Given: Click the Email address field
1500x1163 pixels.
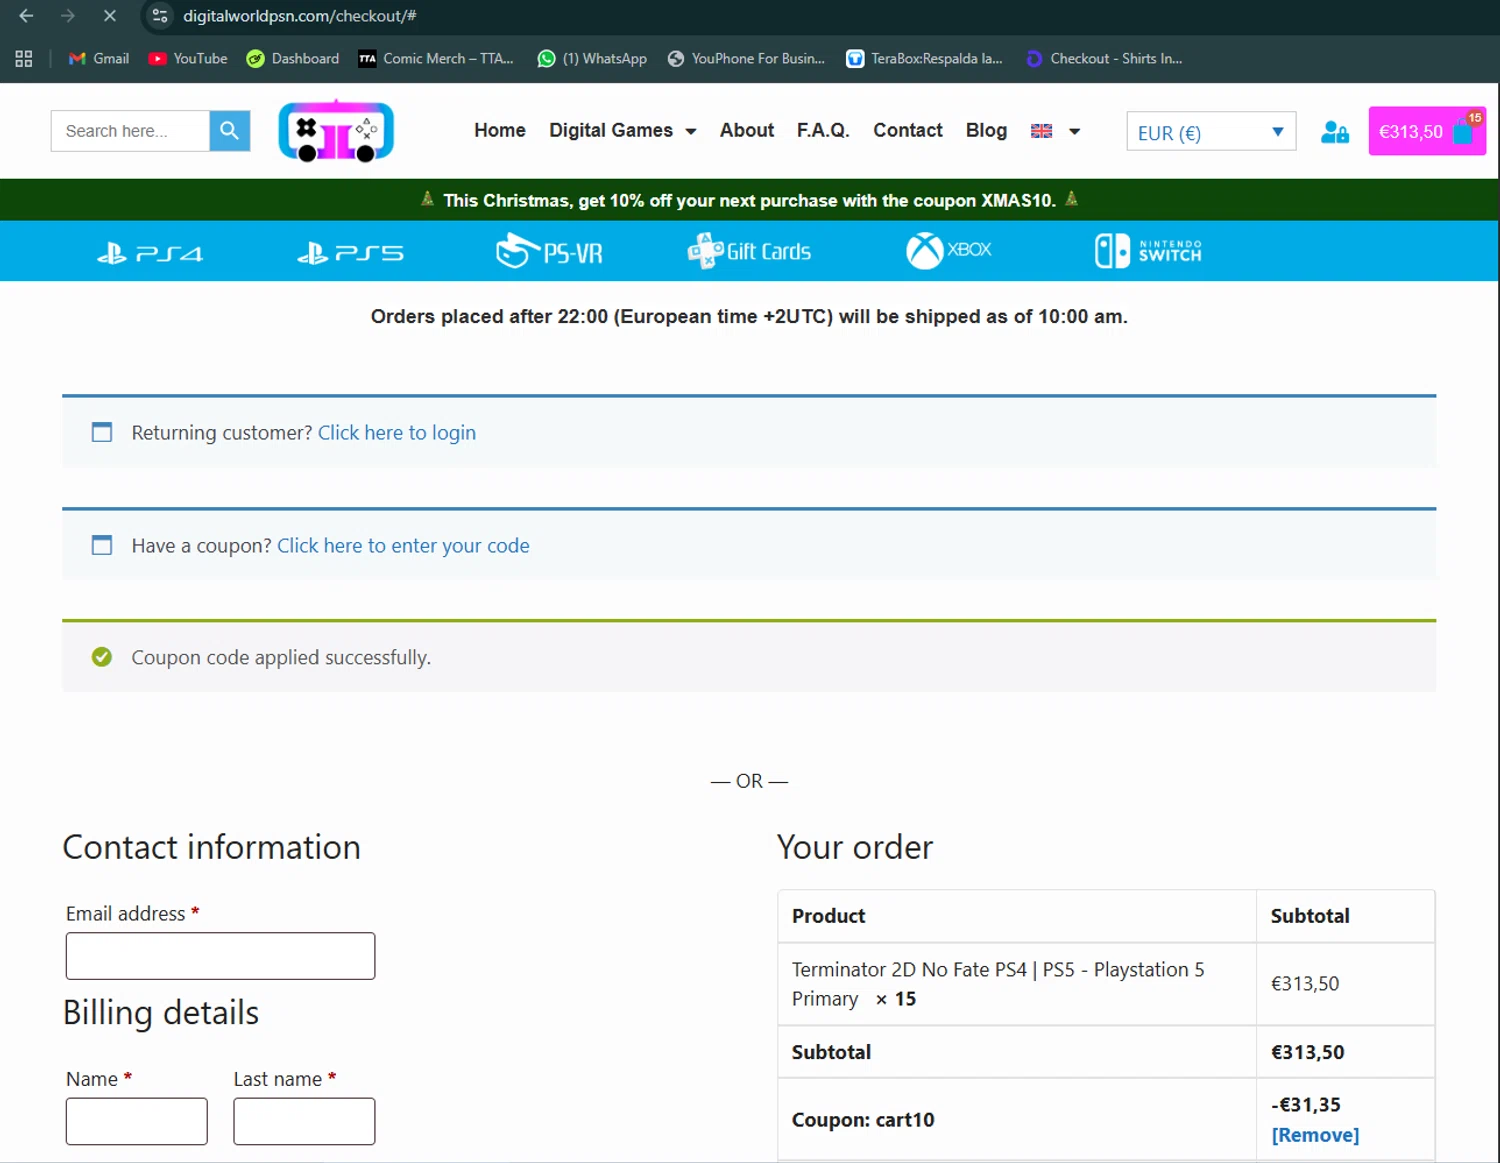Looking at the screenshot, I should 220,956.
